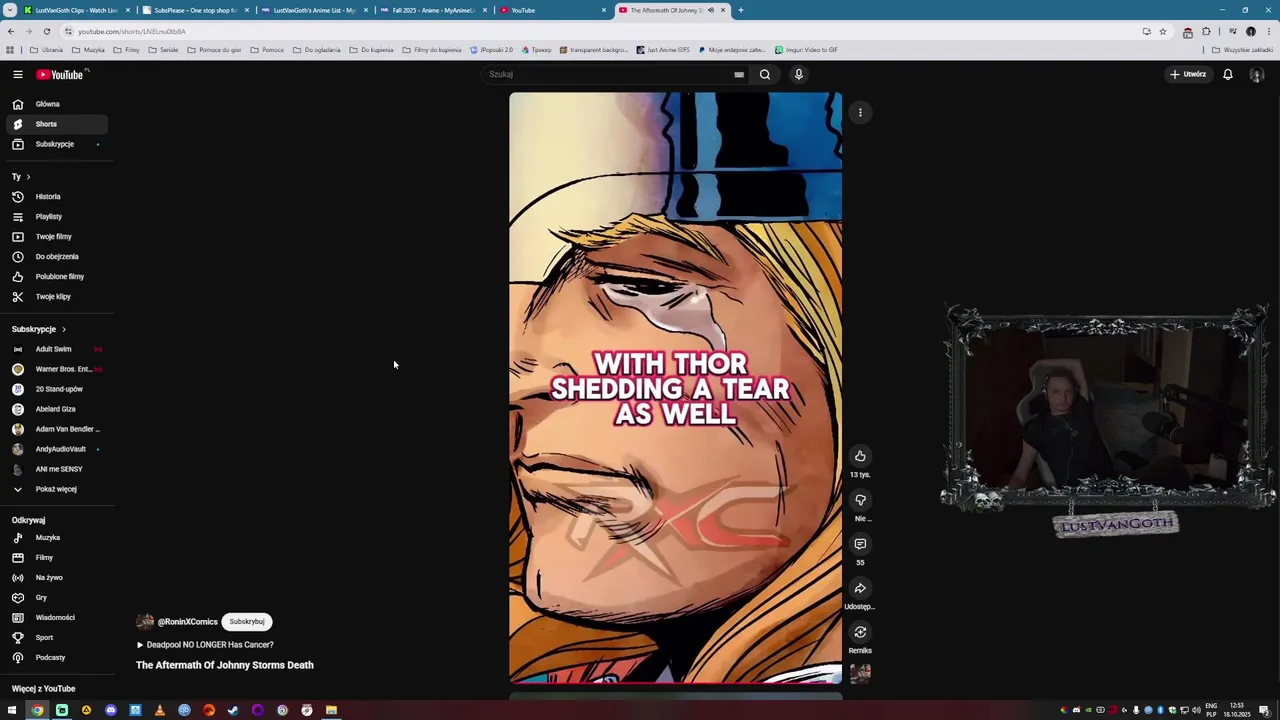Open Steam from the taskbar

(x=233, y=710)
